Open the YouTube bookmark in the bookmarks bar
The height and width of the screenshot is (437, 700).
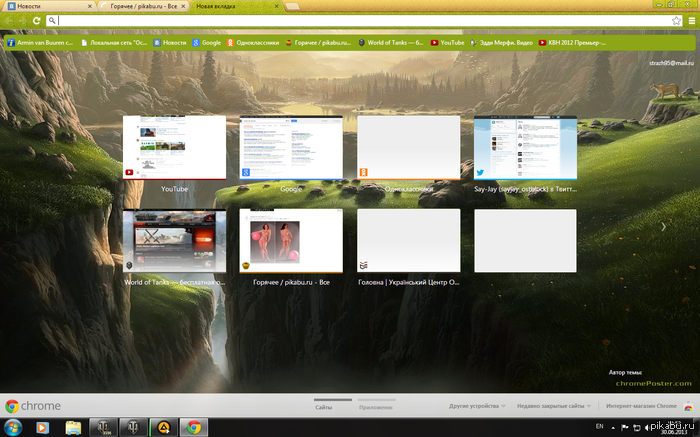pos(447,42)
